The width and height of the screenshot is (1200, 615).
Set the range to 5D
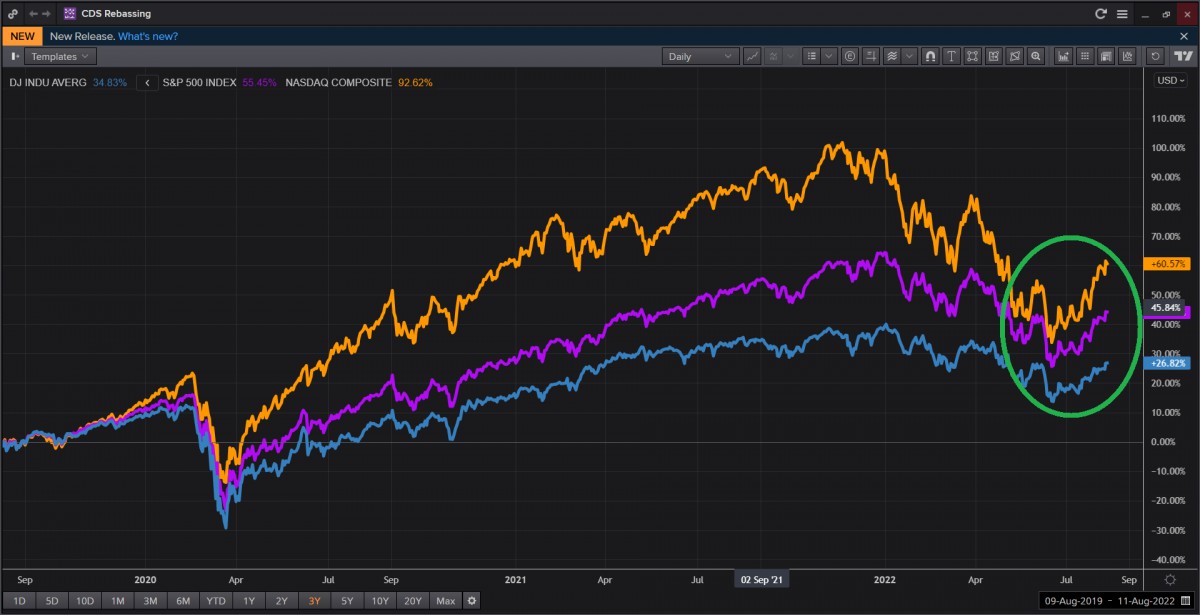51,600
